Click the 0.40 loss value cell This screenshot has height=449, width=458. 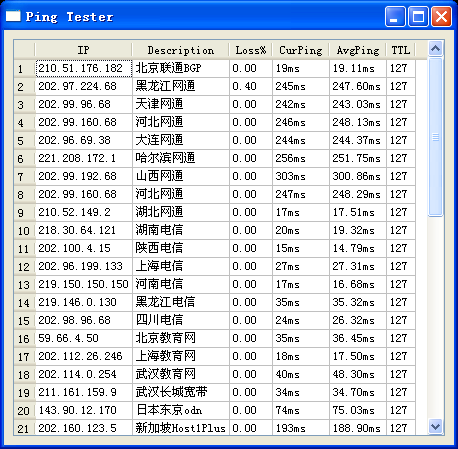pos(251,86)
